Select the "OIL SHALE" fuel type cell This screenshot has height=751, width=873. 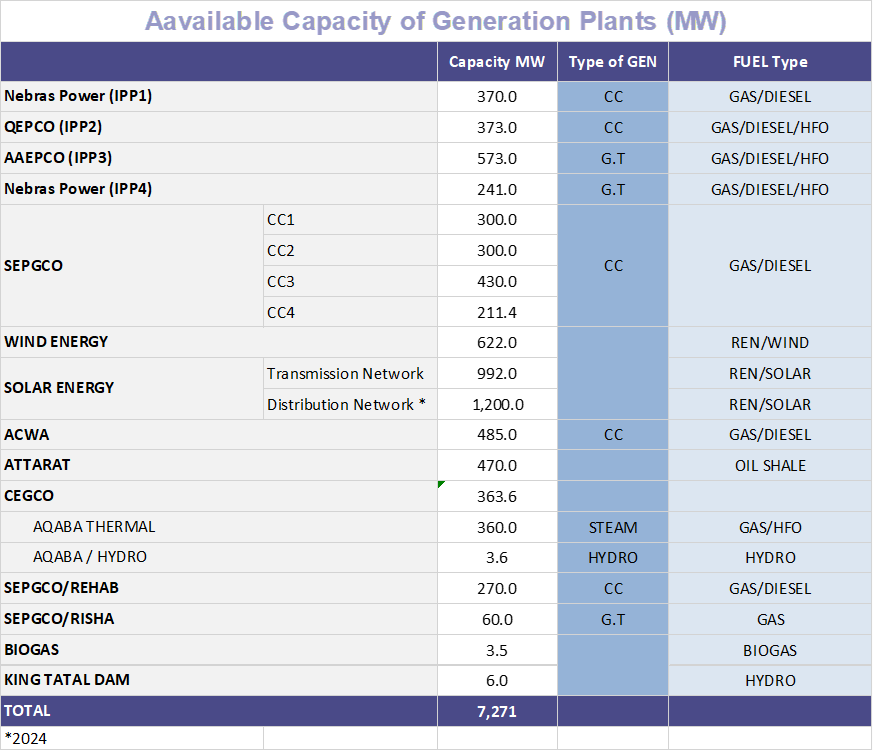click(770, 465)
